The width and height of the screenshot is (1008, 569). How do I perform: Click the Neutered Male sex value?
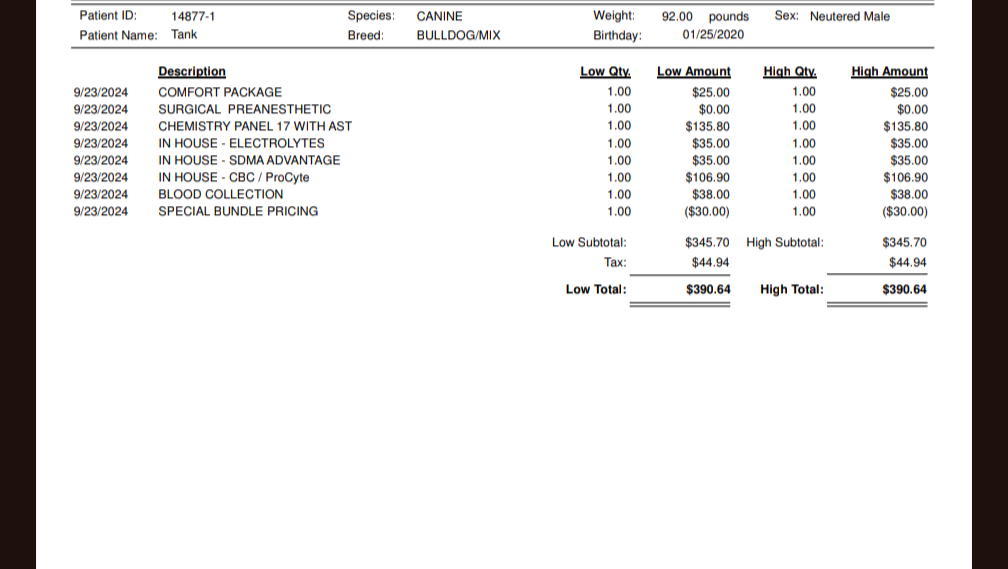[849, 17]
